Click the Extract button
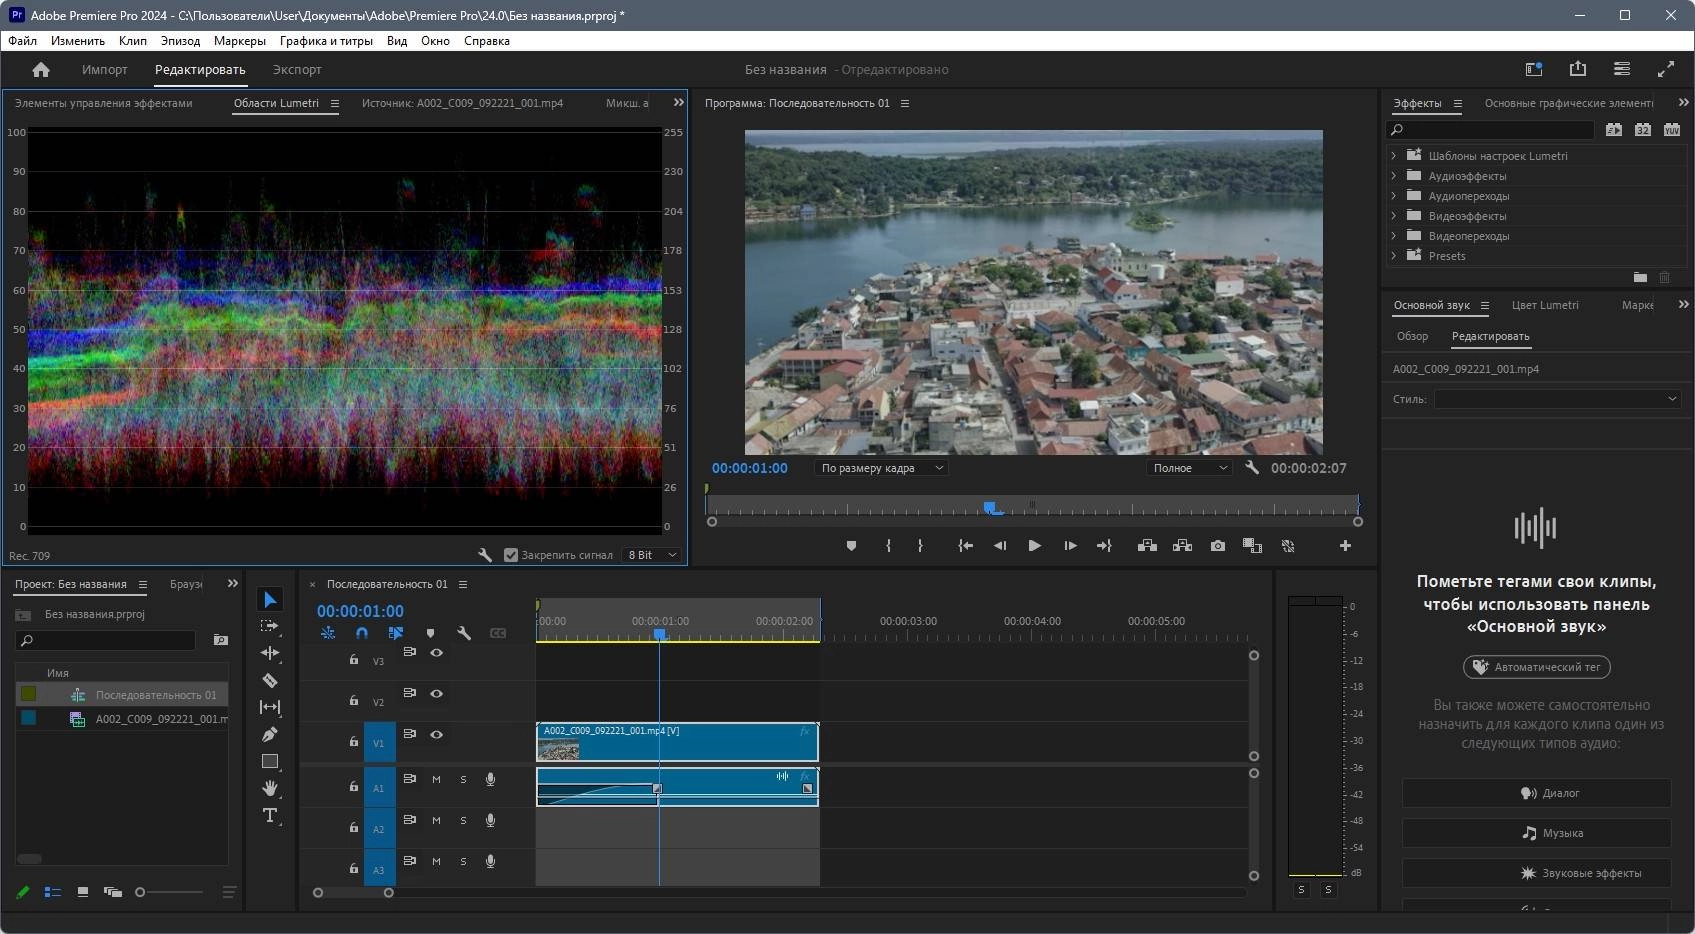The image size is (1695, 934). pos(1182,546)
